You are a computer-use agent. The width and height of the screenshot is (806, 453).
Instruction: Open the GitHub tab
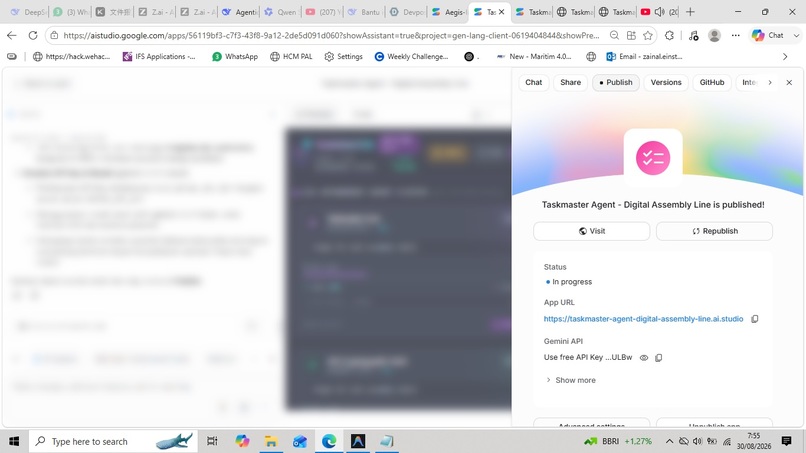tap(712, 82)
